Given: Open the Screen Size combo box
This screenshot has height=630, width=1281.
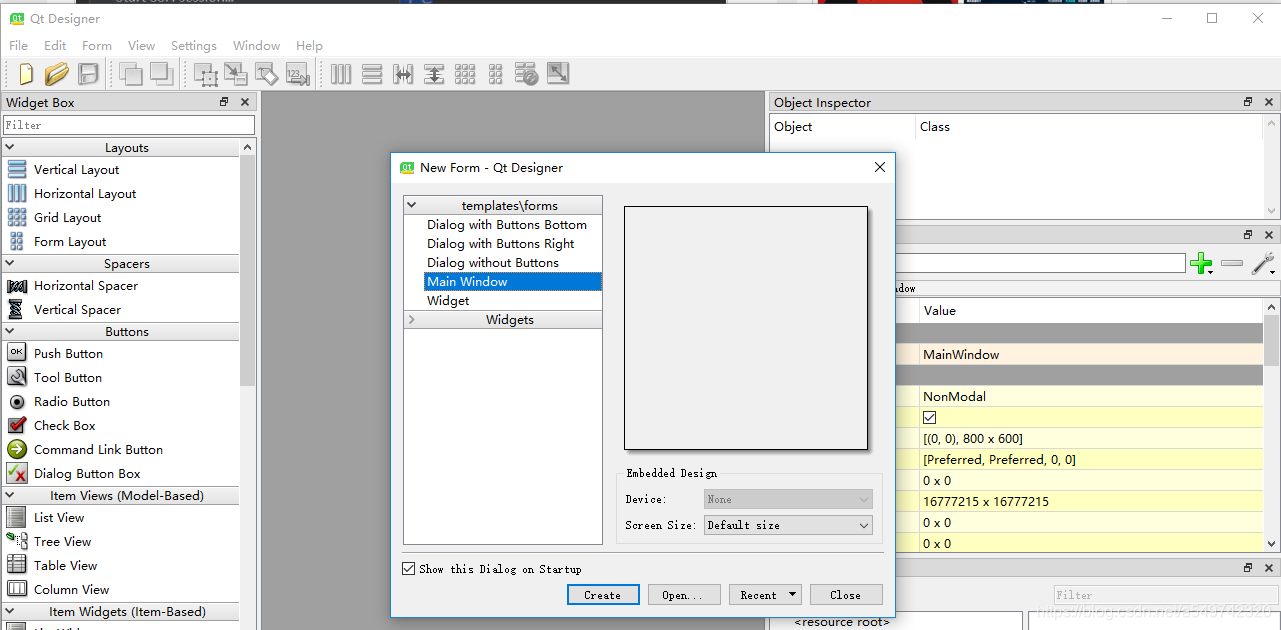Looking at the screenshot, I should [x=788, y=525].
